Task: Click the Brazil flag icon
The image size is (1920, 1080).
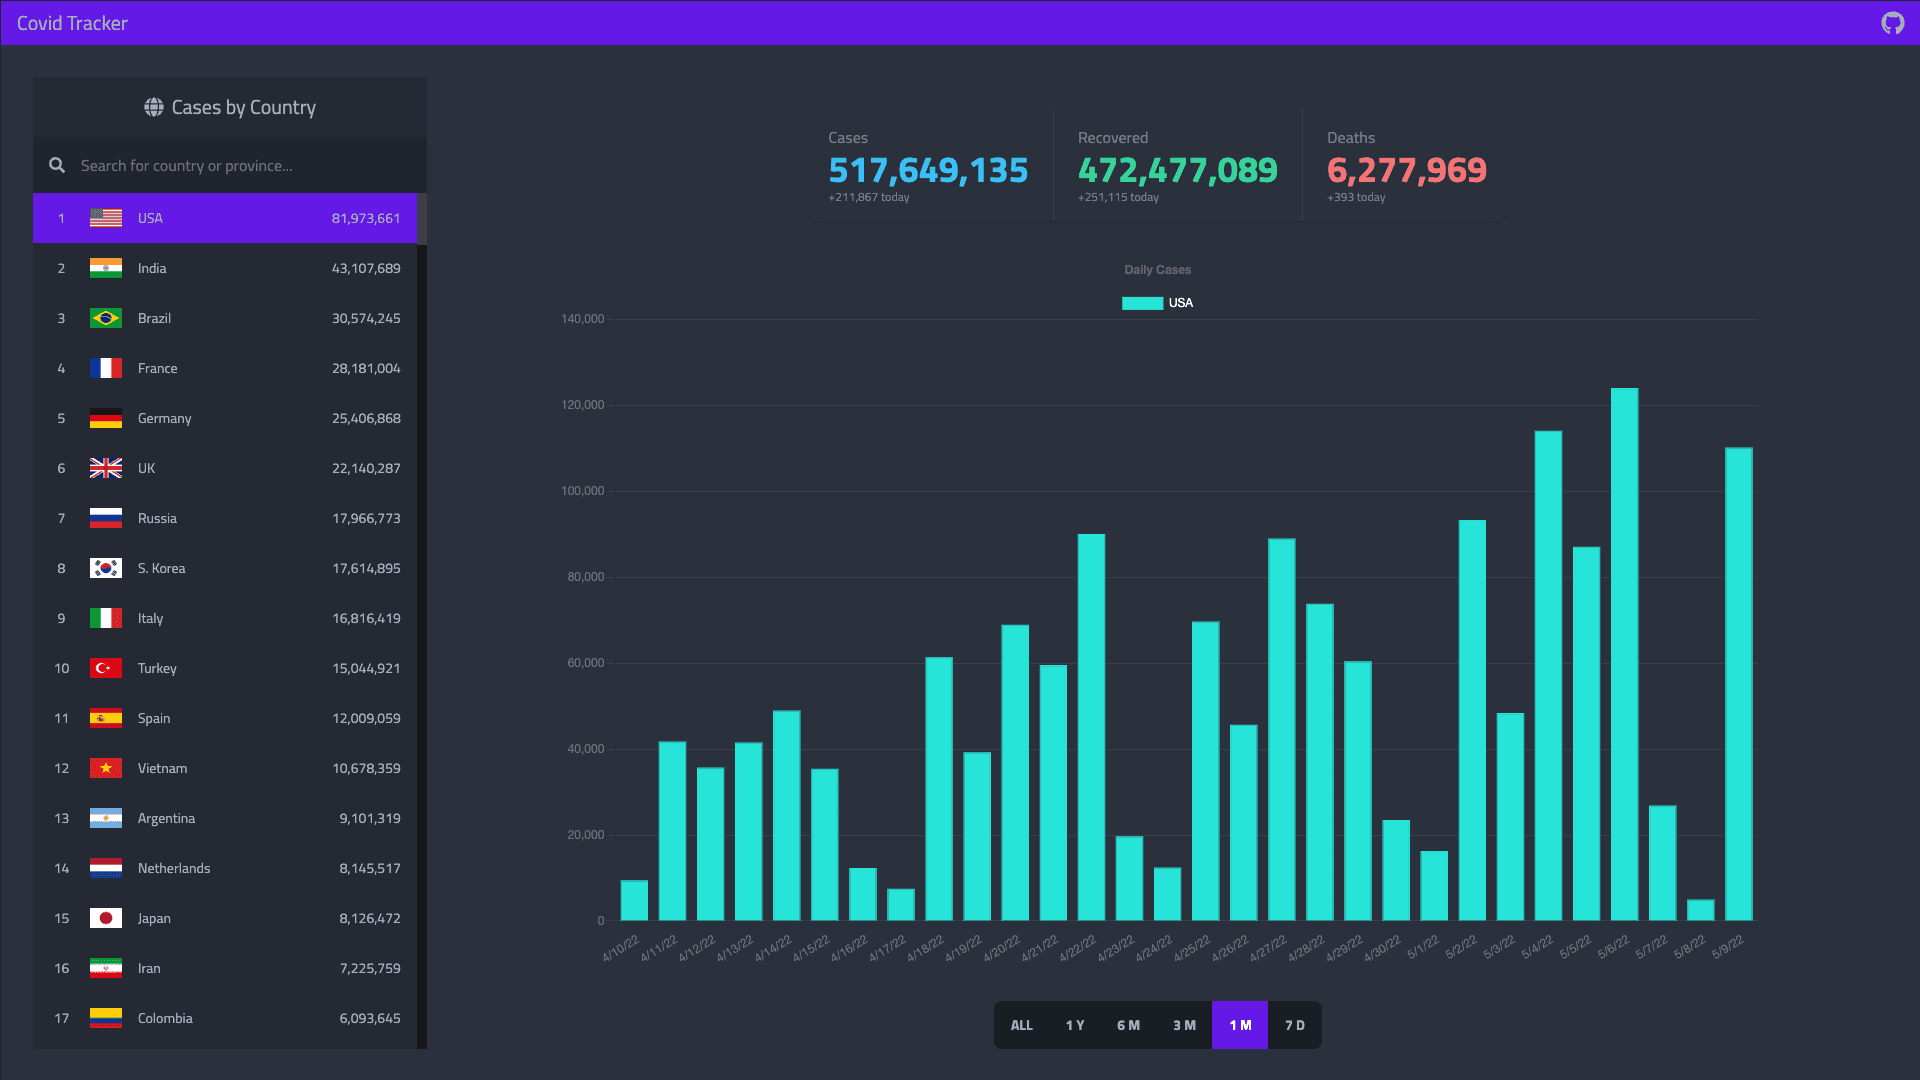Action: pyautogui.click(x=106, y=318)
